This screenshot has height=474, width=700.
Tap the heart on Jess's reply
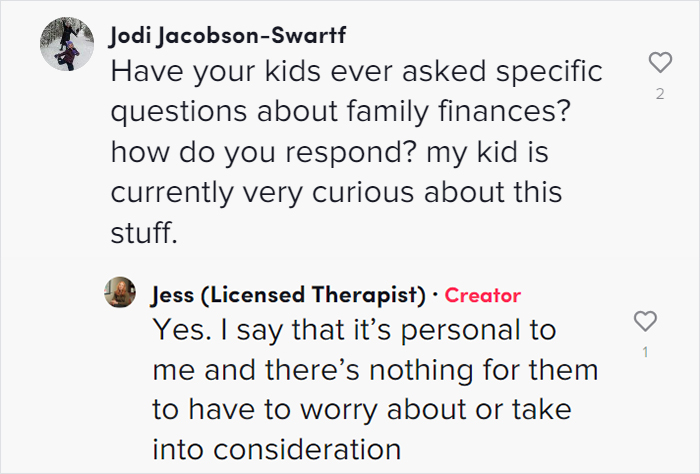tap(646, 321)
